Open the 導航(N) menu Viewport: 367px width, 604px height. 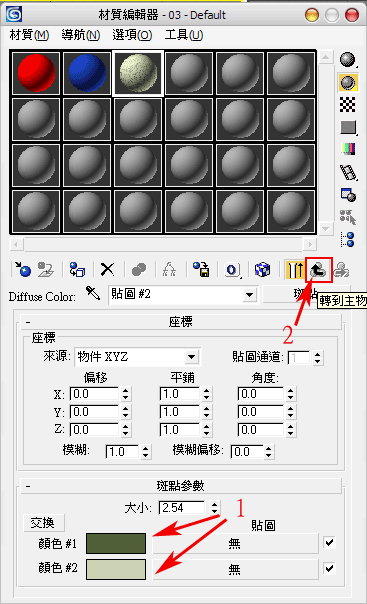[81, 35]
